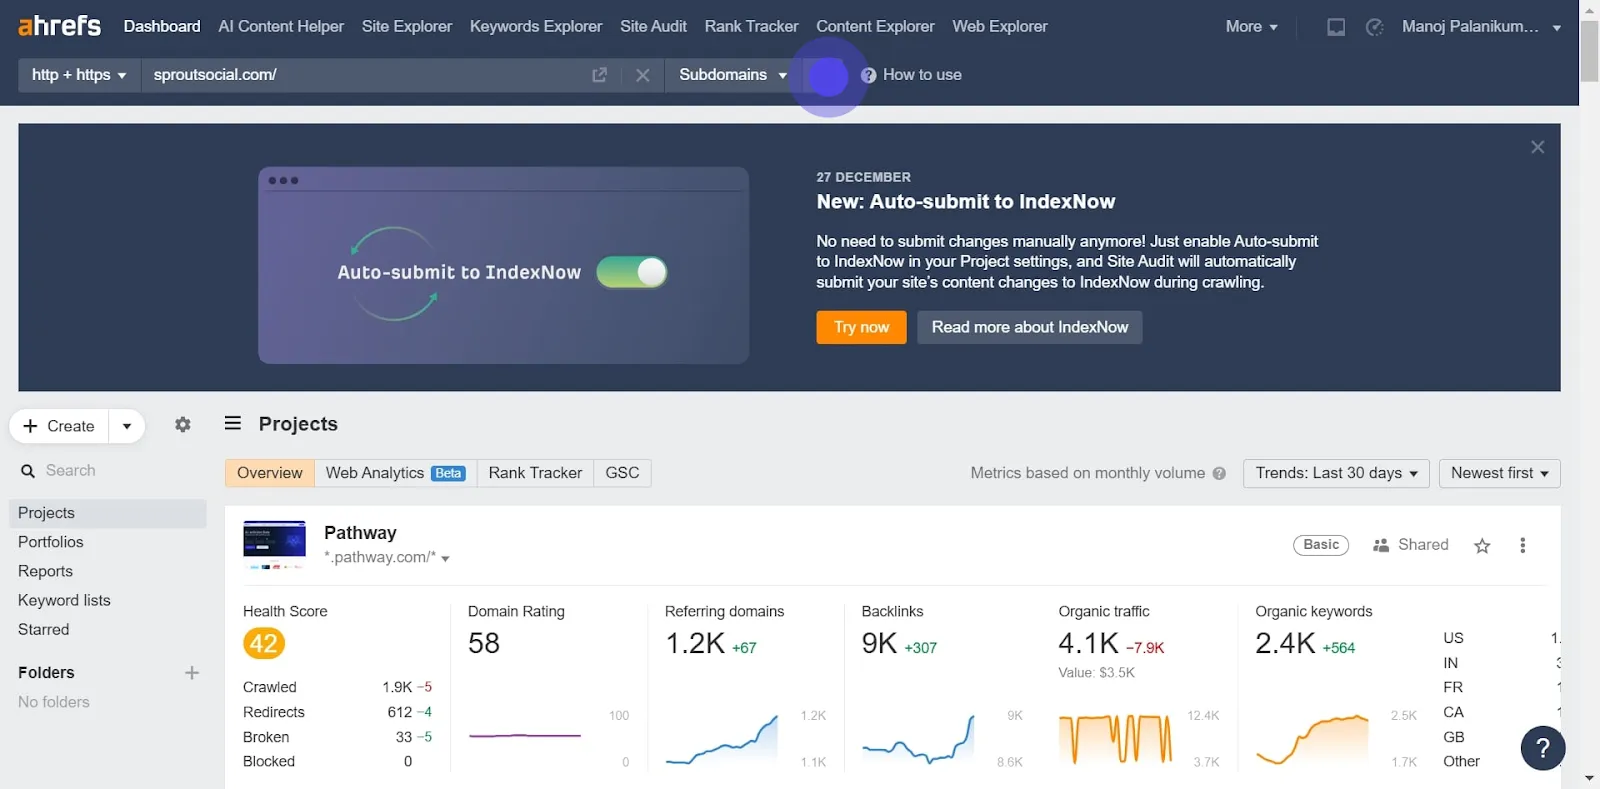1600x789 pixels.
Task: Click the Domain Rating value 58
Action: [484, 643]
